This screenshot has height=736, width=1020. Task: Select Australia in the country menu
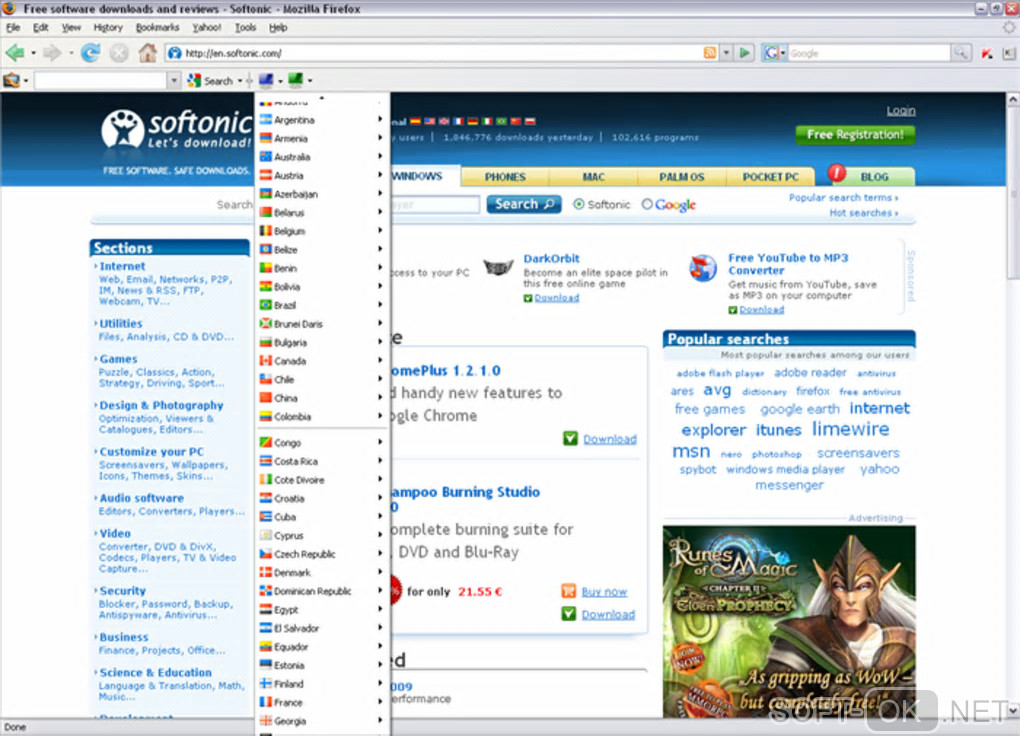point(323,157)
